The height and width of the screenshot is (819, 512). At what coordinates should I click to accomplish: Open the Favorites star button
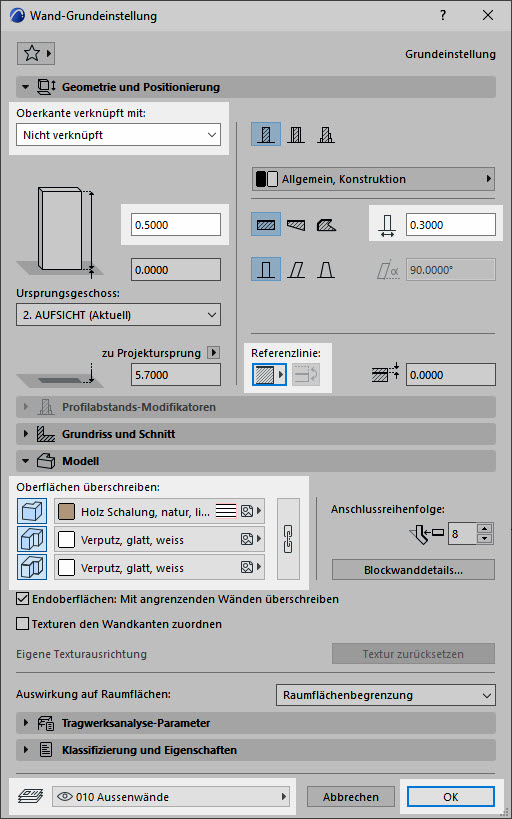pos(36,53)
